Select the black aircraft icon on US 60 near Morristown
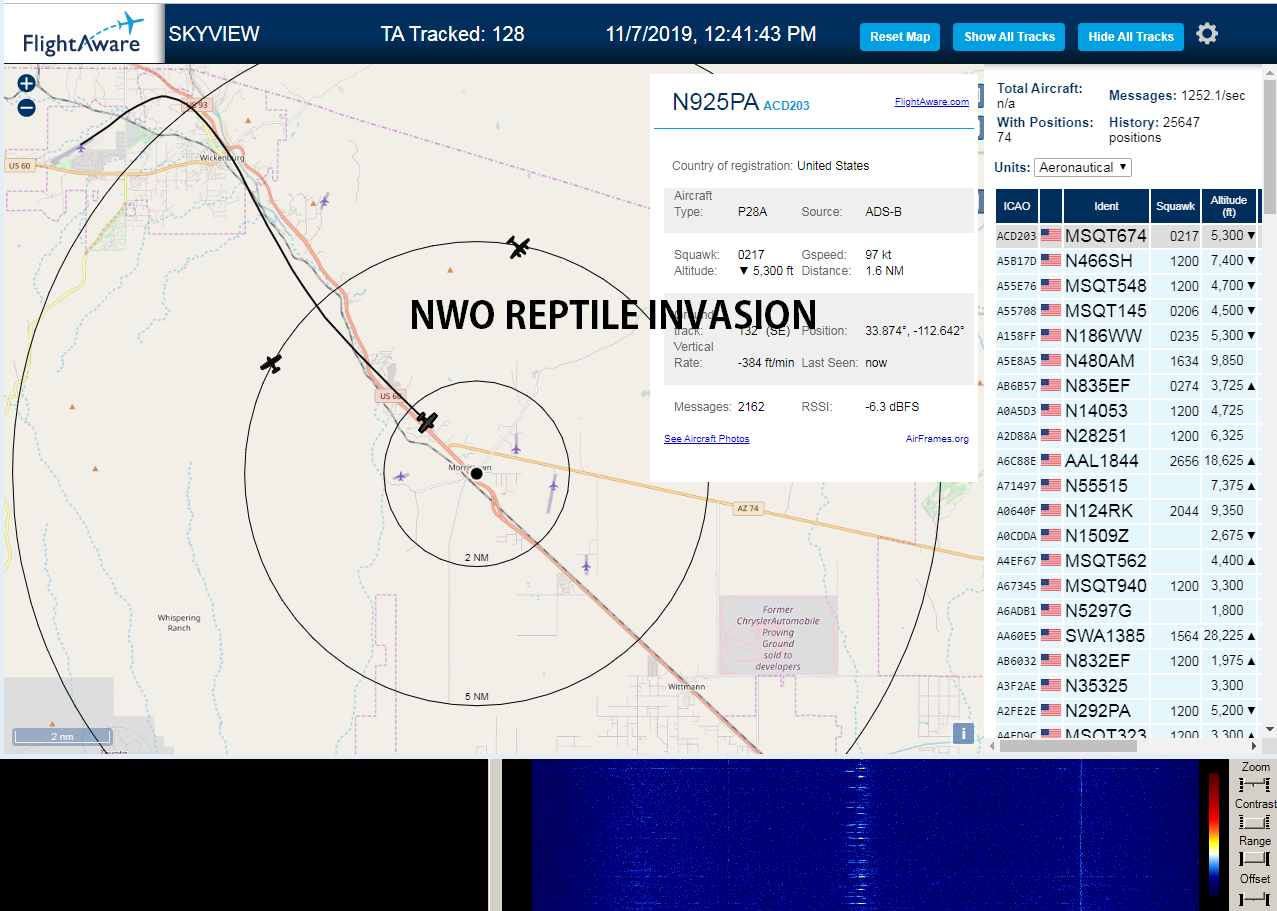 coord(427,422)
